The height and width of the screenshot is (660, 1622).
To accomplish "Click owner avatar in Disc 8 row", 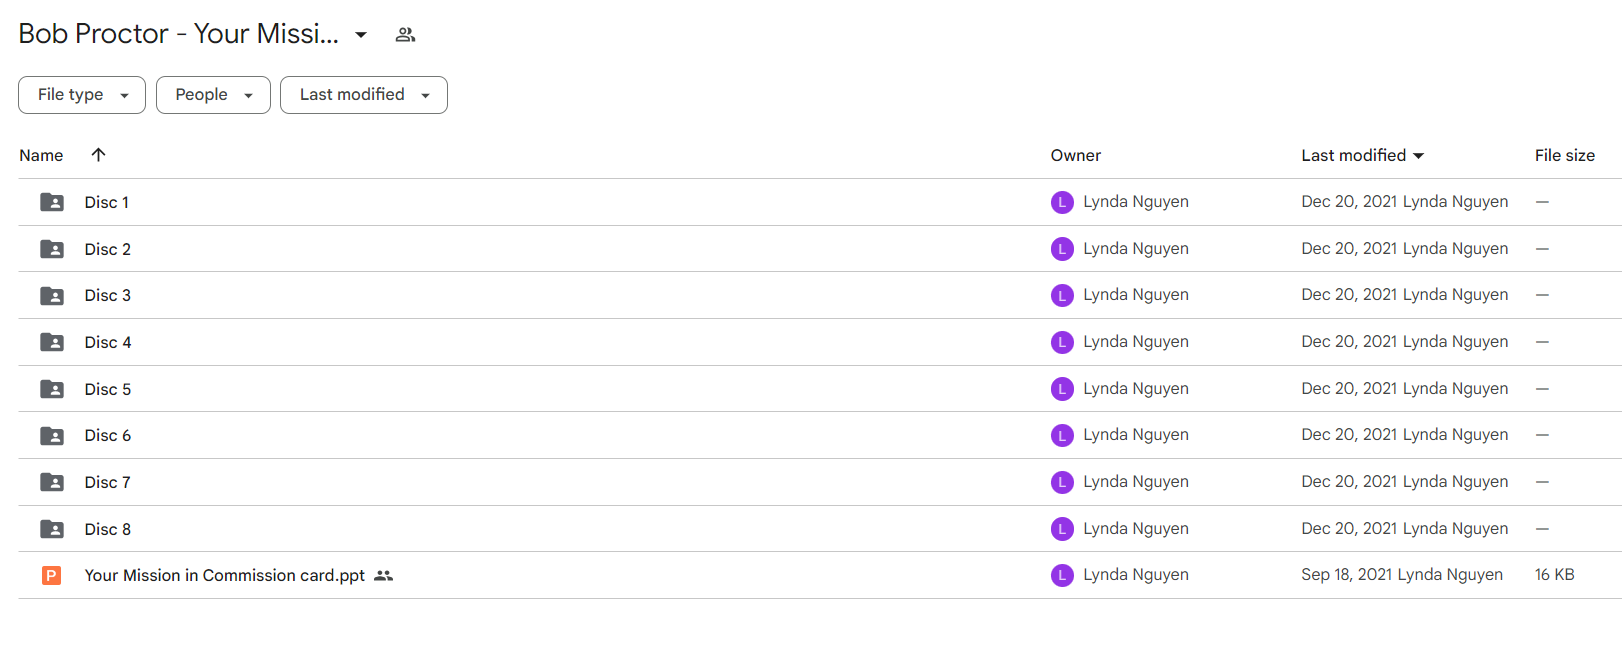I will click(1062, 529).
